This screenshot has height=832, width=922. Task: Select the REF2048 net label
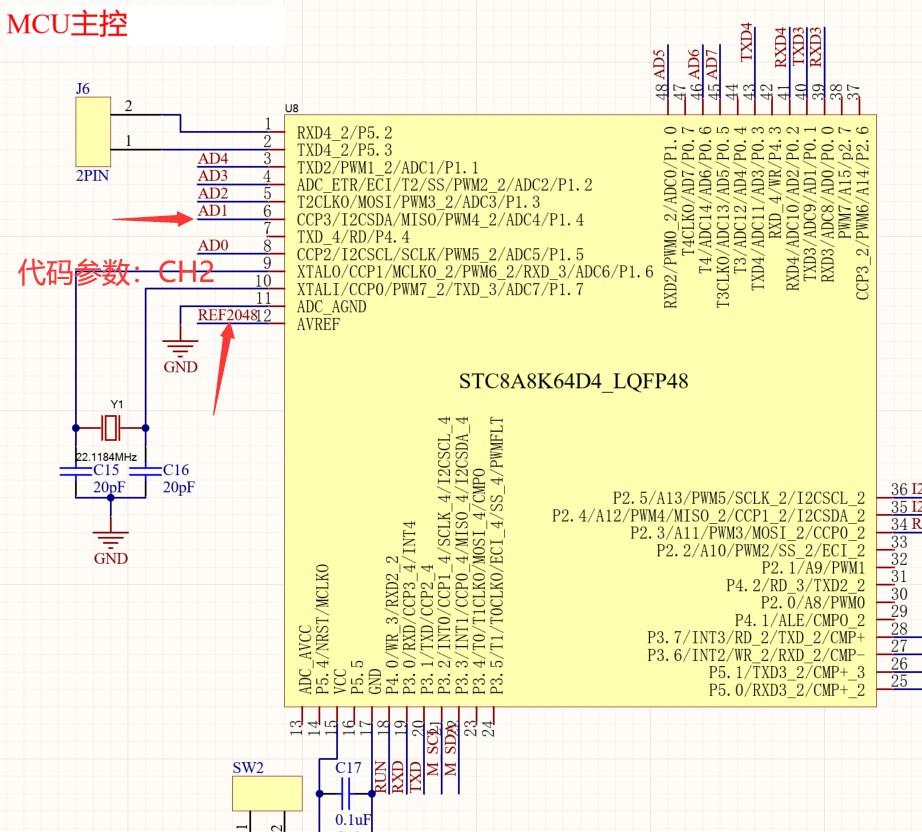pyautogui.click(x=228, y=315)
